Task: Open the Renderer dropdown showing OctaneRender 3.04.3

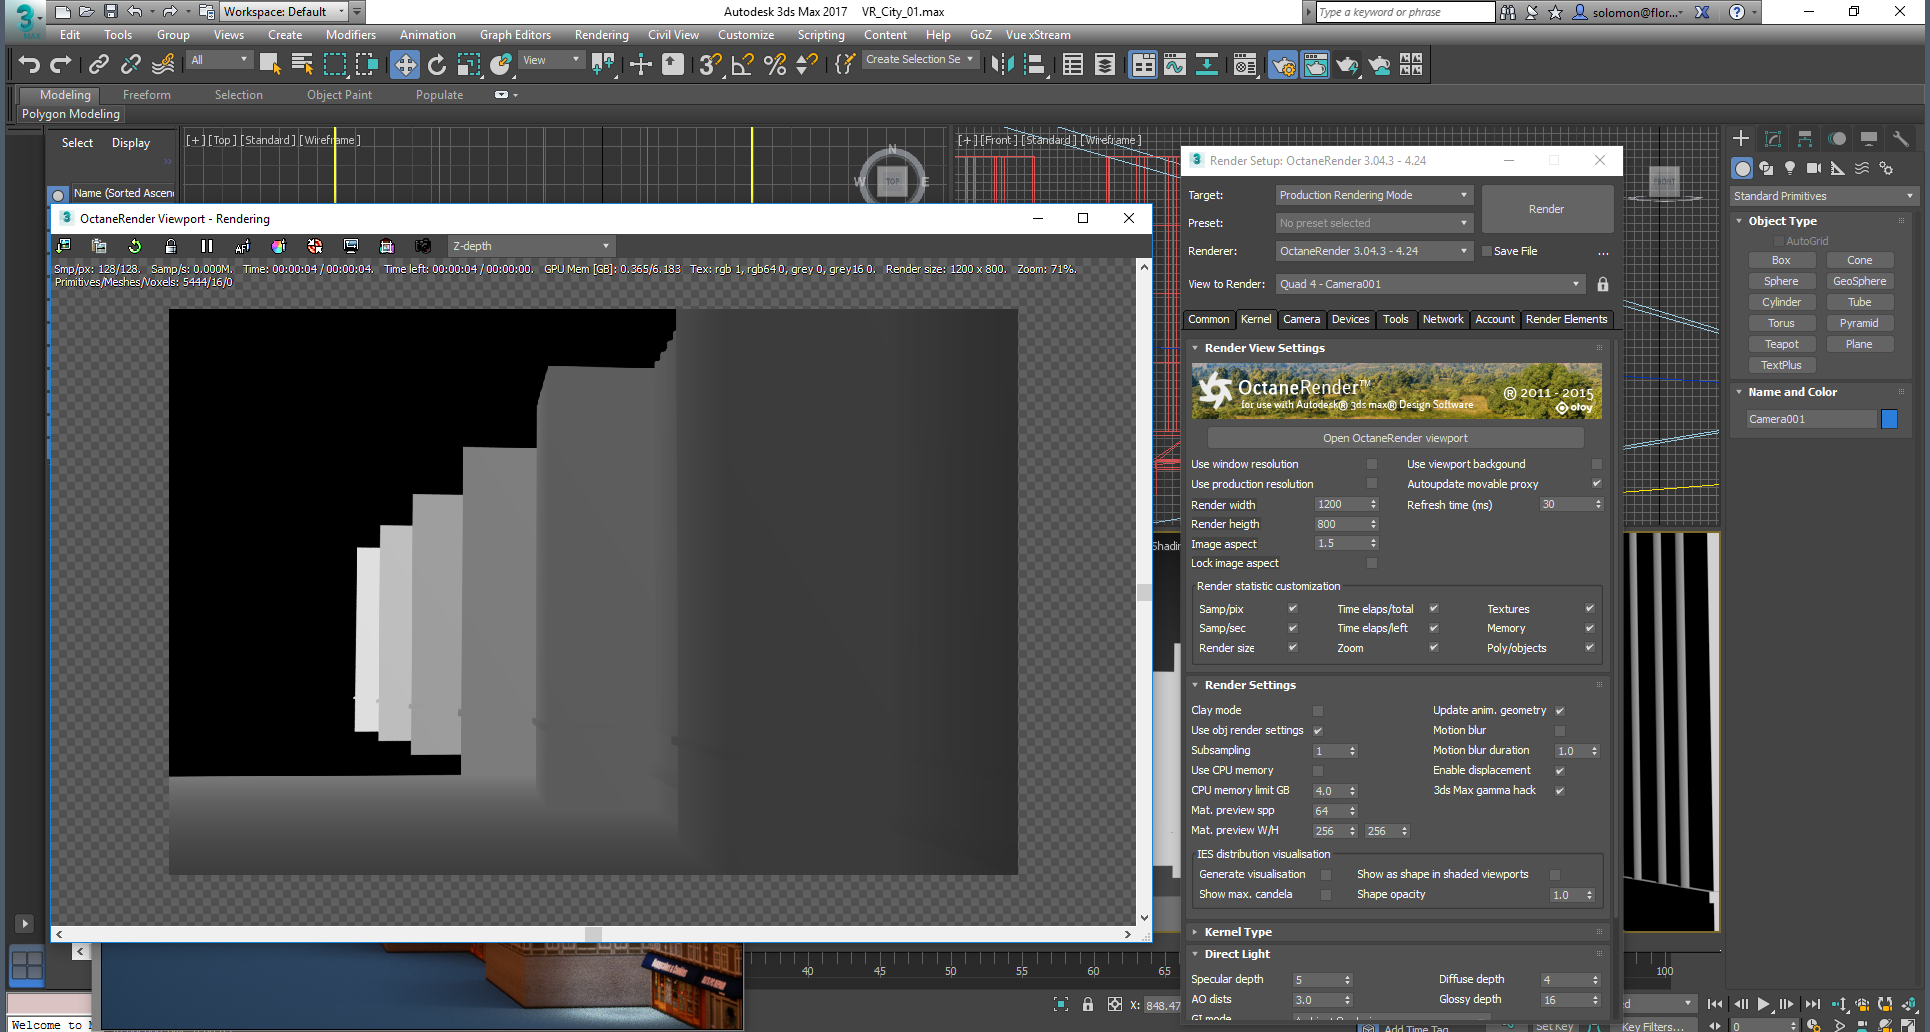Action: click(x=1374, y=251)
